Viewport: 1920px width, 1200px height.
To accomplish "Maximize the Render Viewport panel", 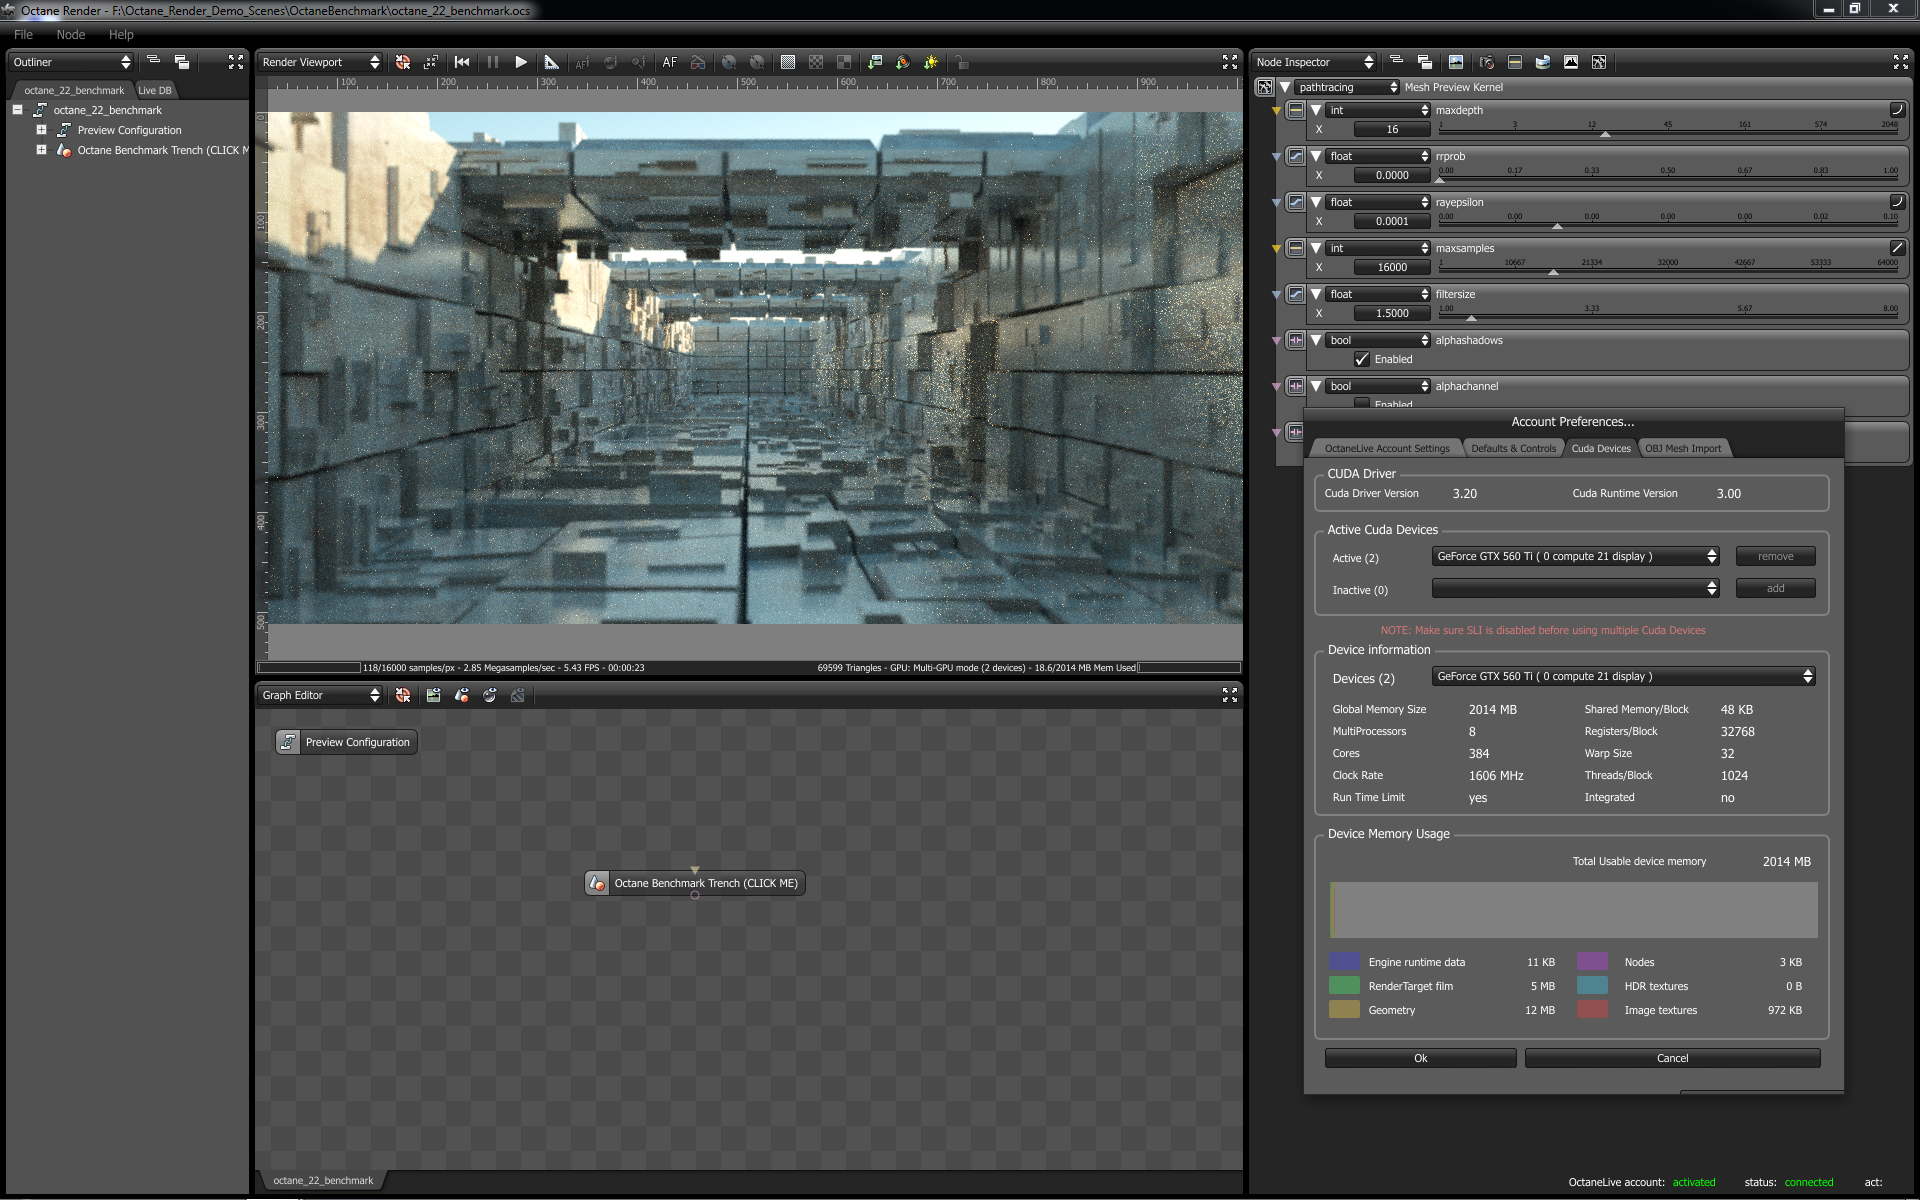I will point(1229,62).
